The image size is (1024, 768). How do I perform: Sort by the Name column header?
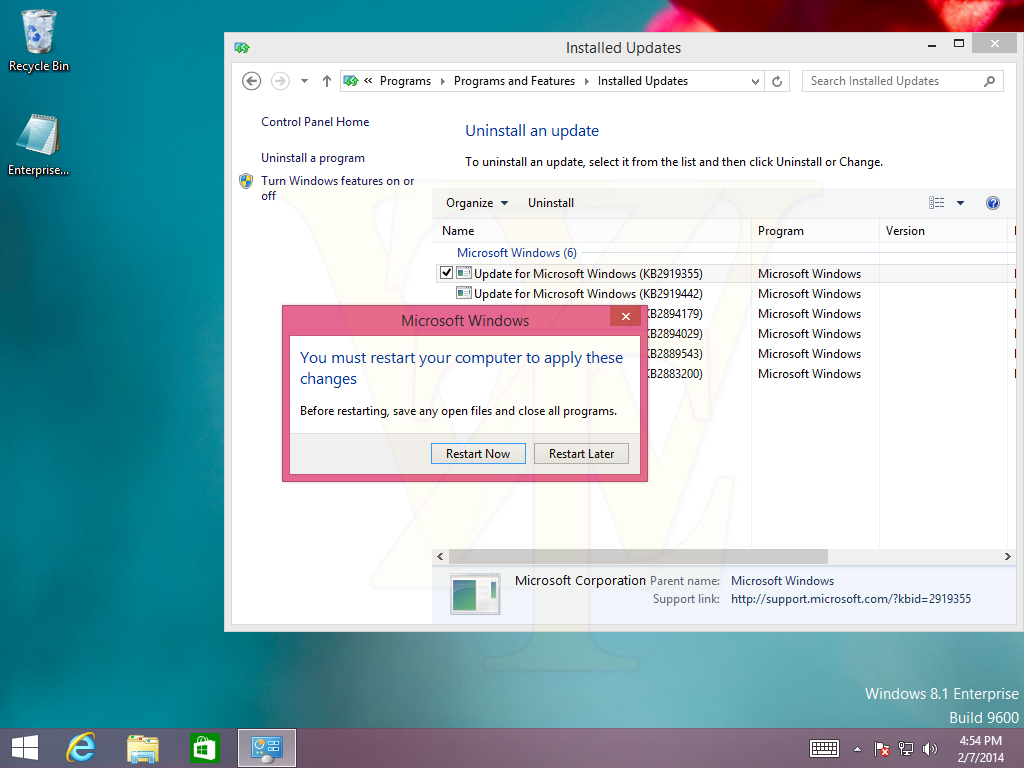592,231
